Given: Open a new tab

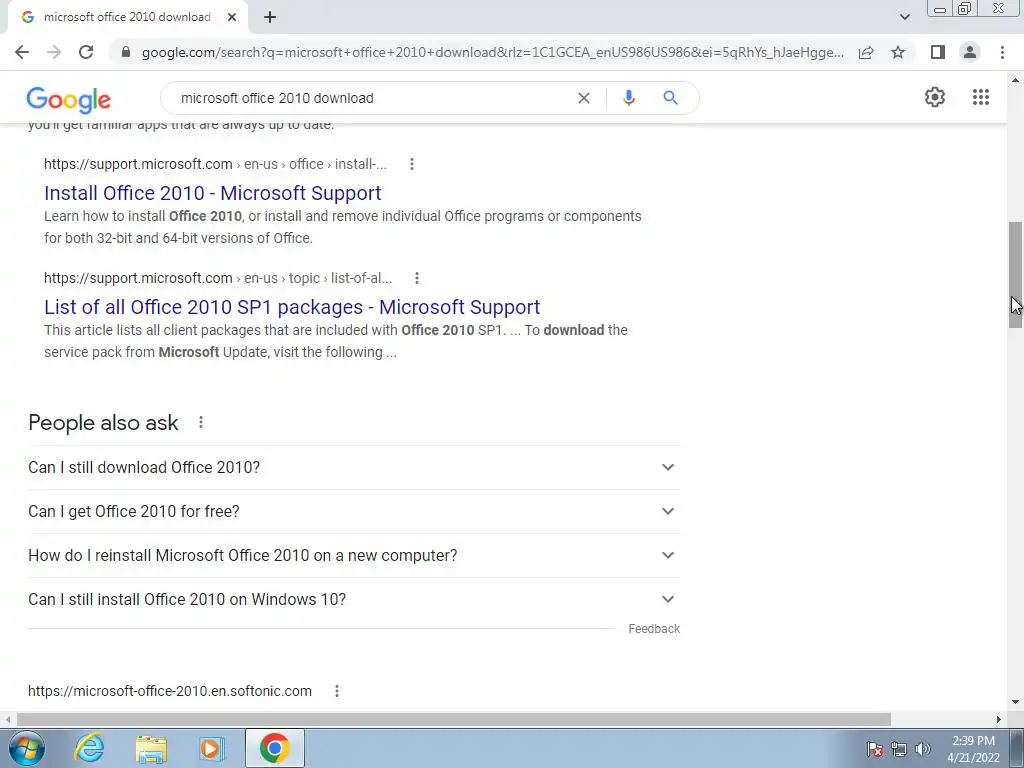Looking at the screenshot, I should [270, 17].
